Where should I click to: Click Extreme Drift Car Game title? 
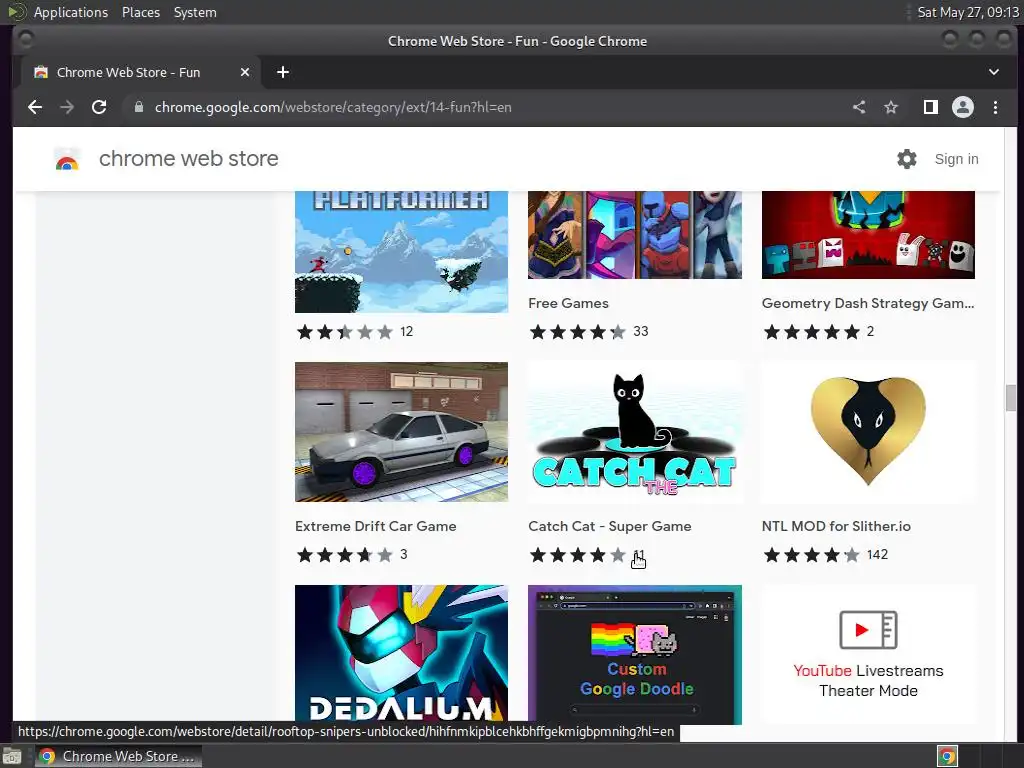click(x=376, y=526)
